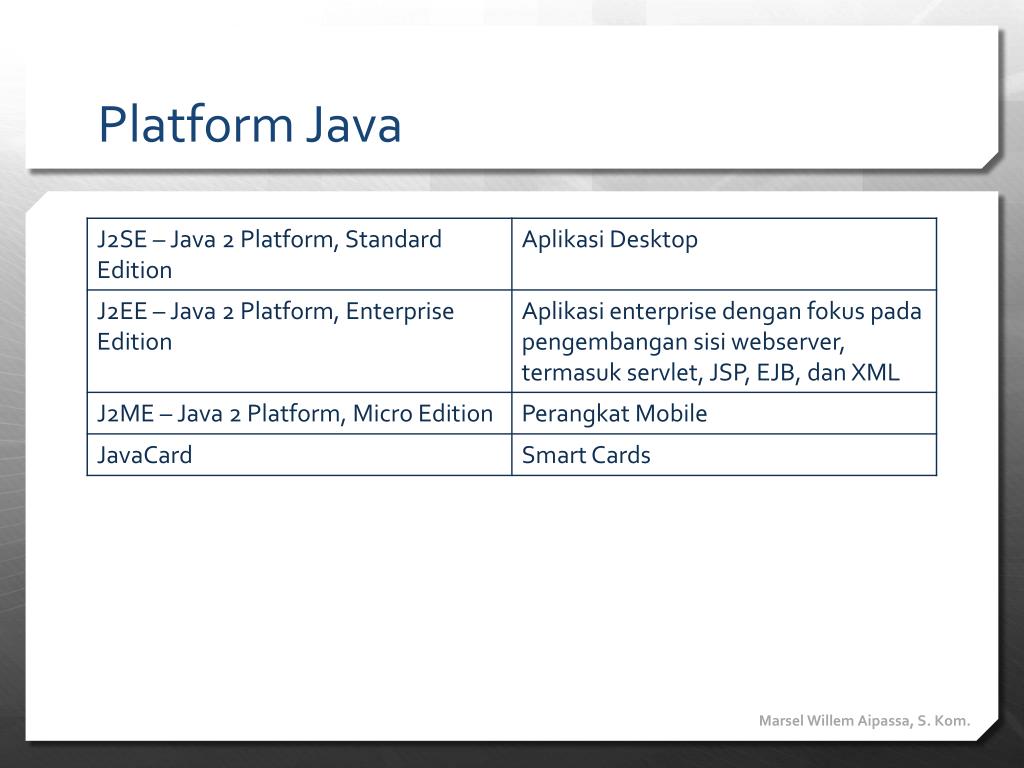Click the 'Aplikasi Desktop' table cell
Screen dimensions: 1024x768
pyautogui.click(x=724, y=254)
